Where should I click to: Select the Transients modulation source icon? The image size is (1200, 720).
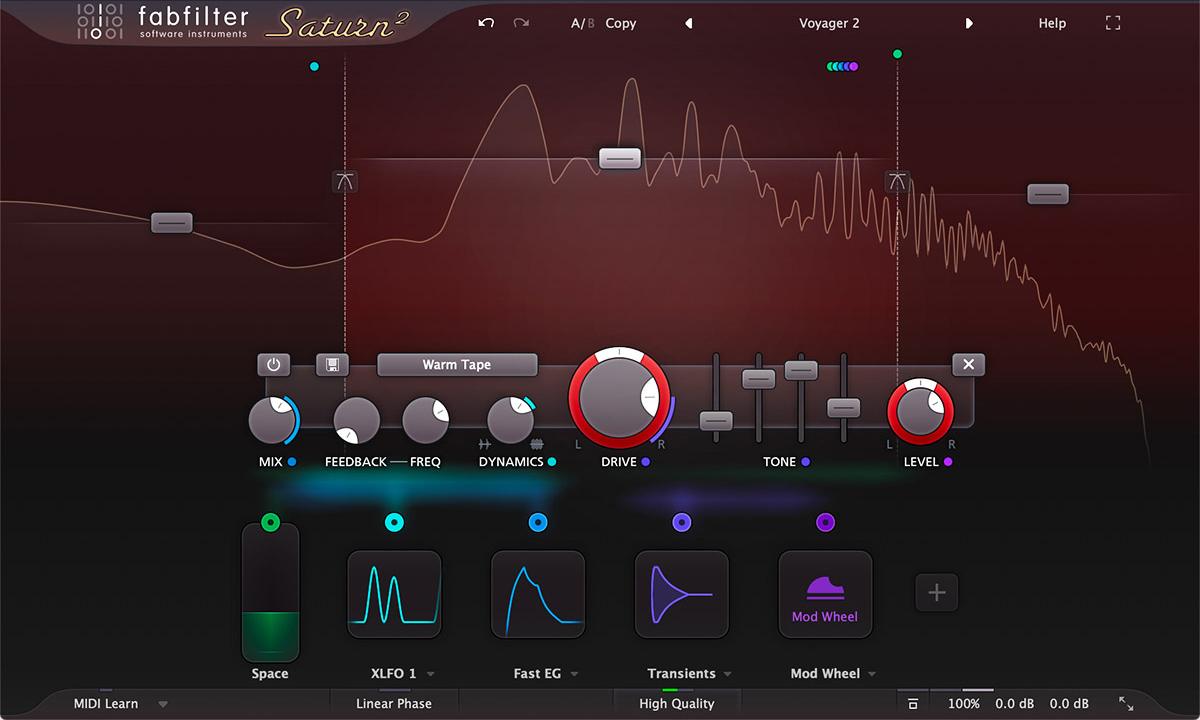pos(682,594)
